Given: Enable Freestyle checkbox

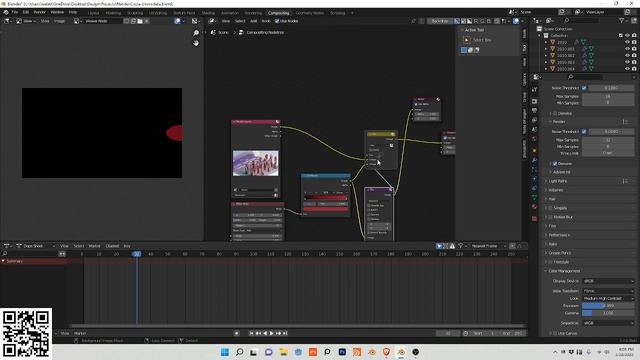Looking at the screenshot, I should [551, 262].
